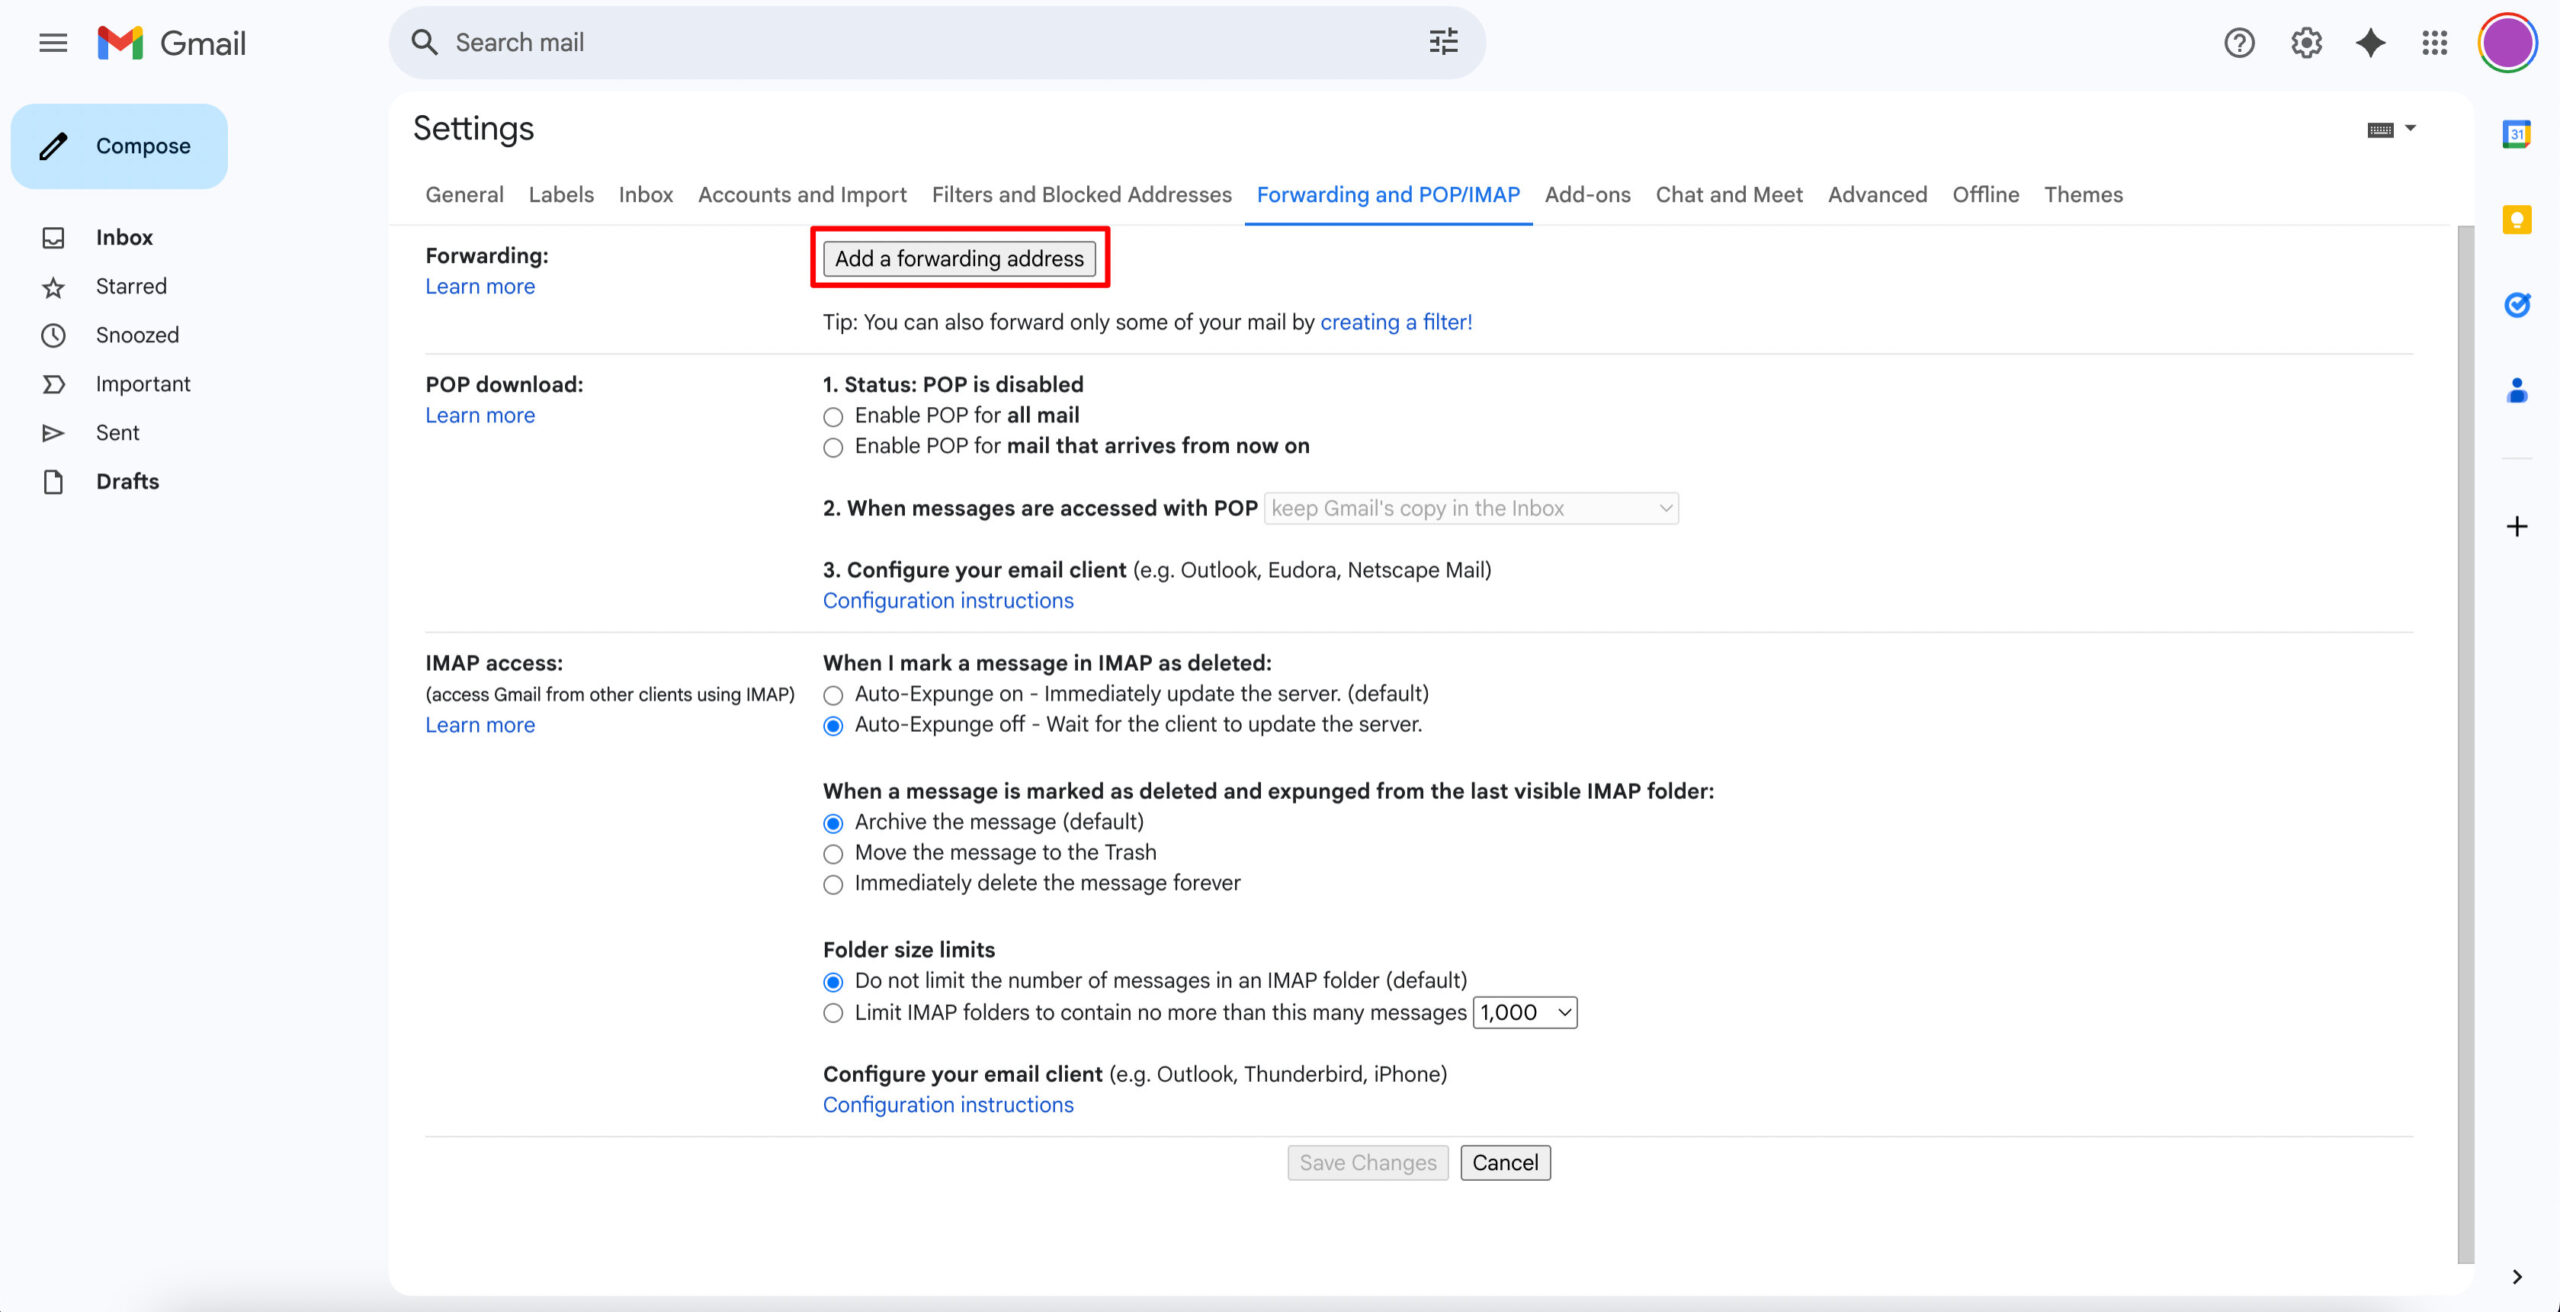Click the Starred star icon
The image size is (2560, 1312).
click(53, 287)
